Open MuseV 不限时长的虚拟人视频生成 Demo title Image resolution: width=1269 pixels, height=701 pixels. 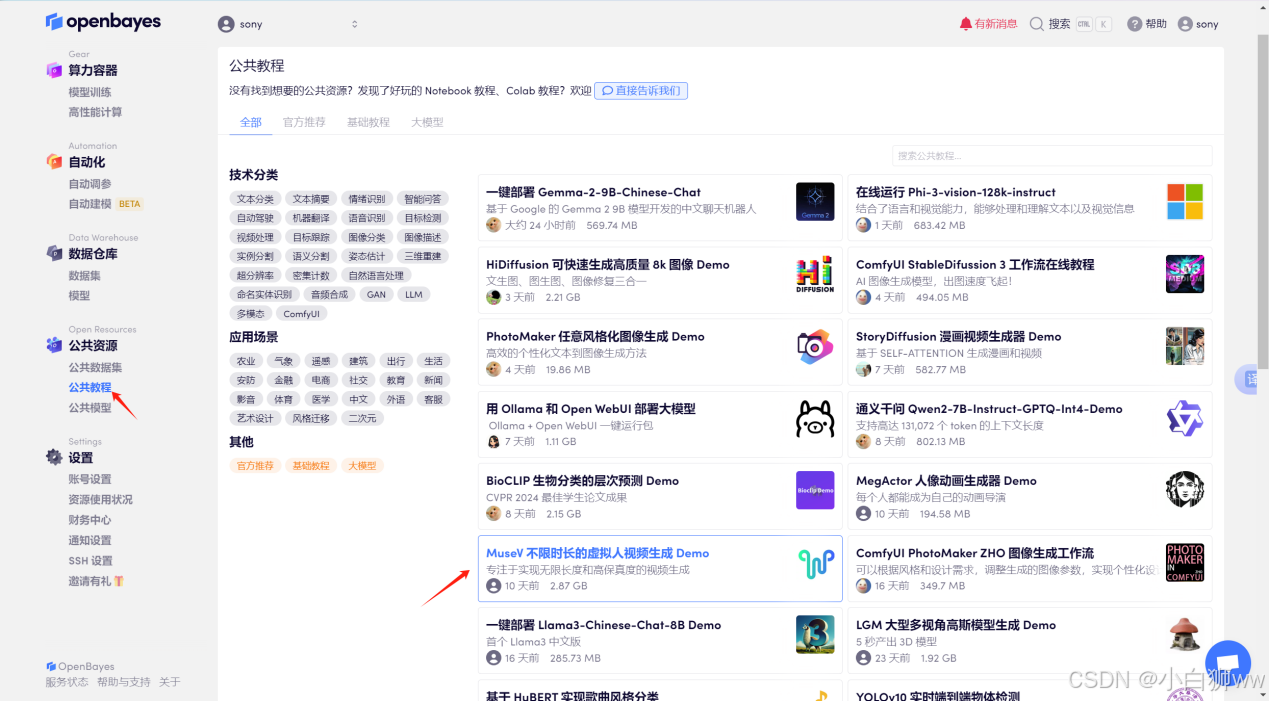coord(597,553)
